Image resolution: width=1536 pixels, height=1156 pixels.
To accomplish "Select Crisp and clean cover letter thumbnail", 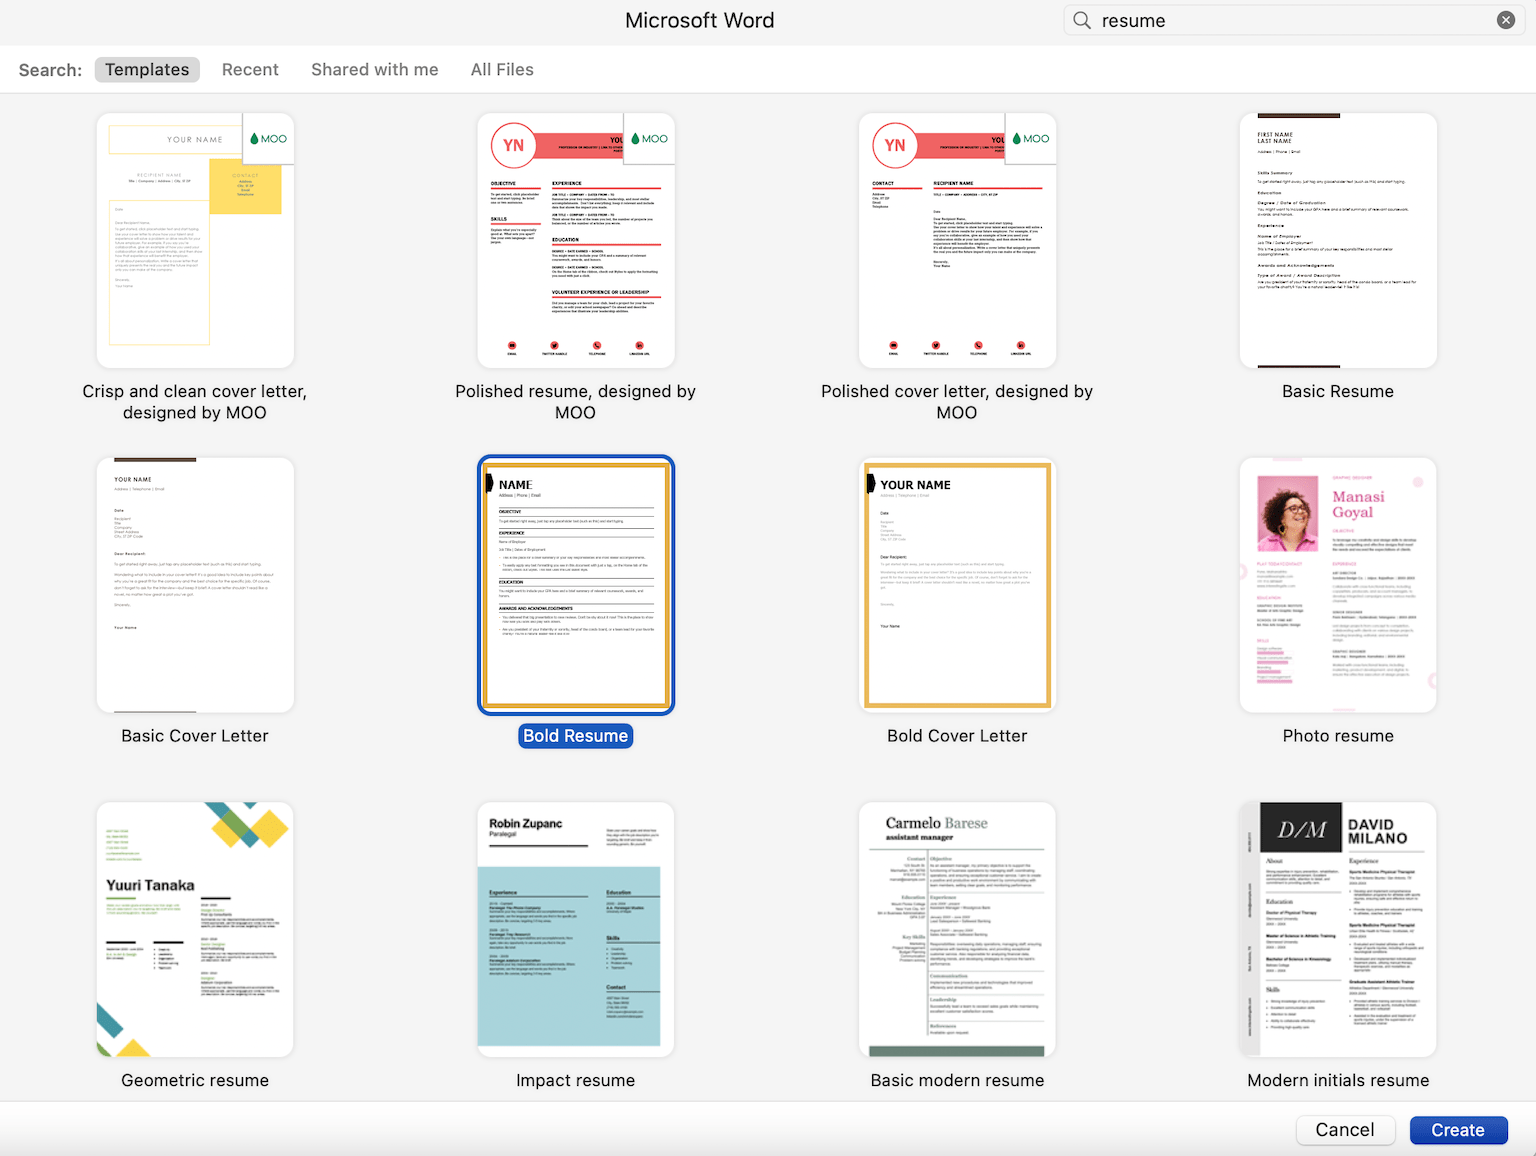I will (195, 240).
